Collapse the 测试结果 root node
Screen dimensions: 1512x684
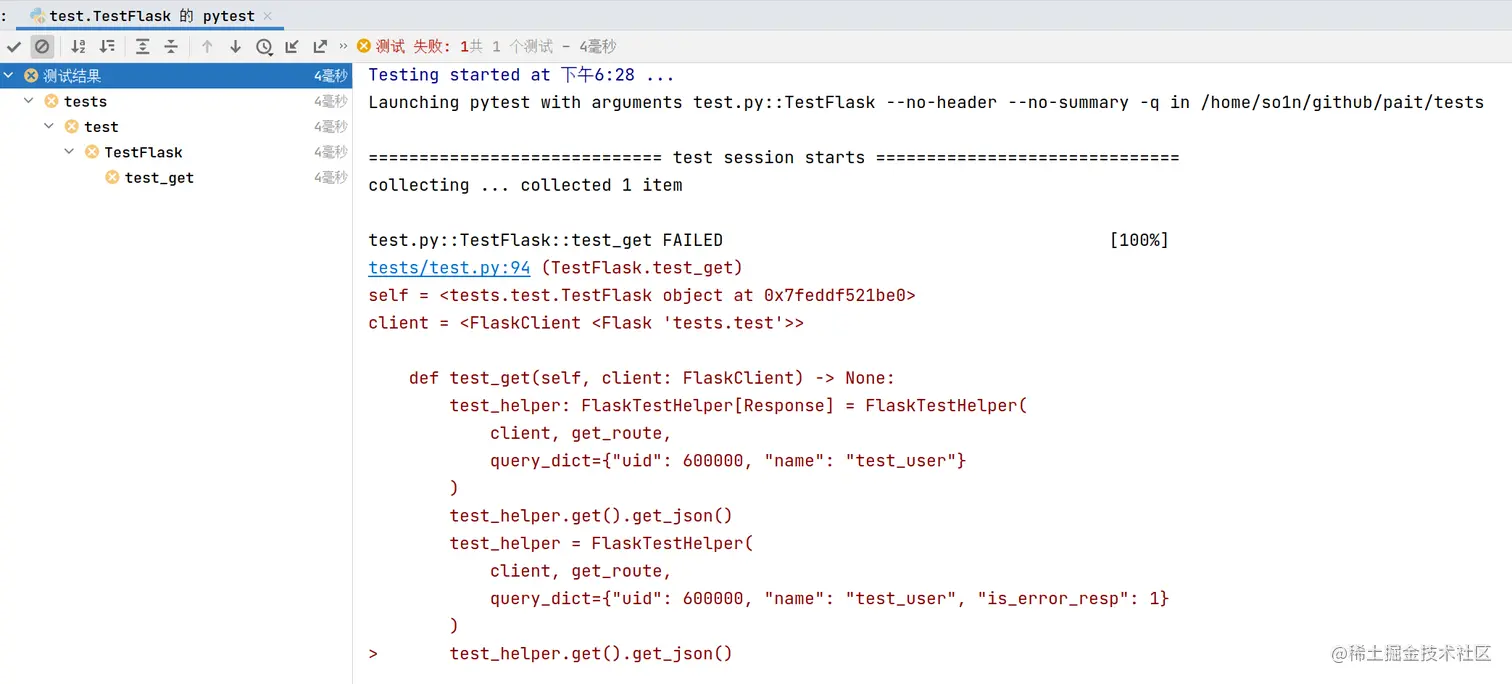tap(9, 76)
